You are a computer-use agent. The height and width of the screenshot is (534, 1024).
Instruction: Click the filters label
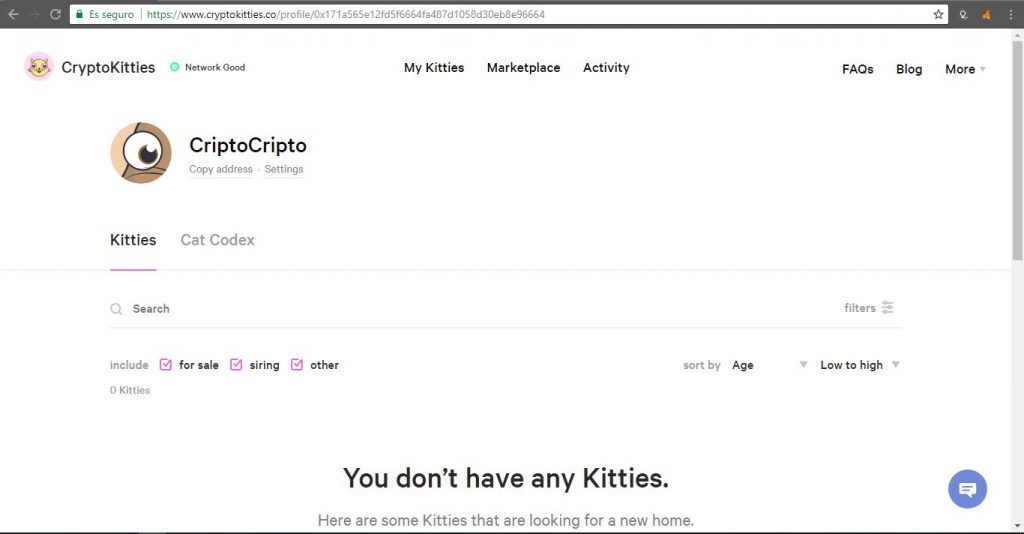(x=859, y=307)
